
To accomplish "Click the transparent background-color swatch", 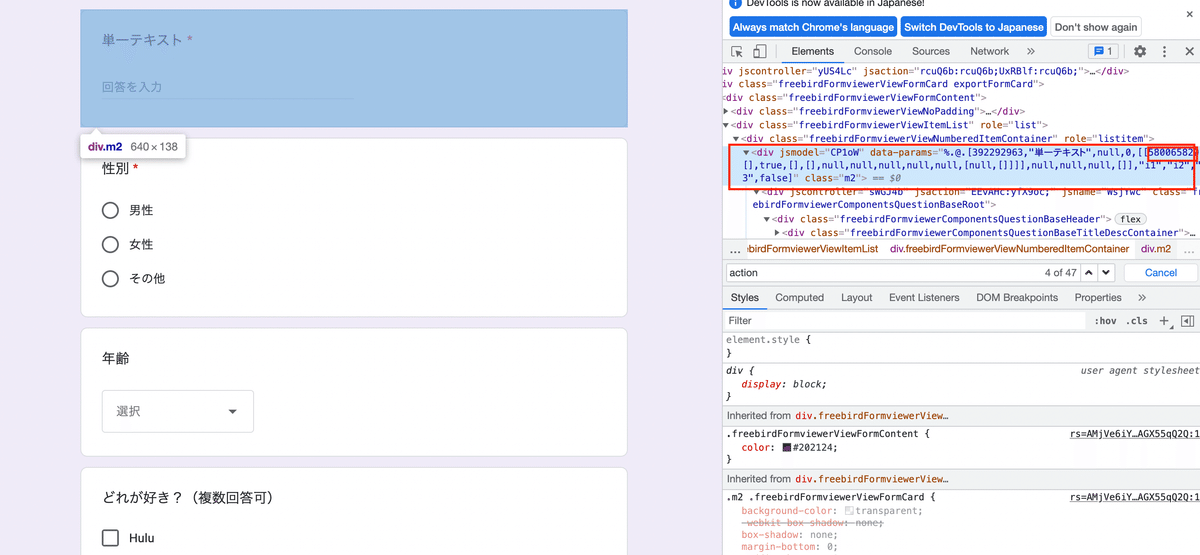I will point(850,510).
